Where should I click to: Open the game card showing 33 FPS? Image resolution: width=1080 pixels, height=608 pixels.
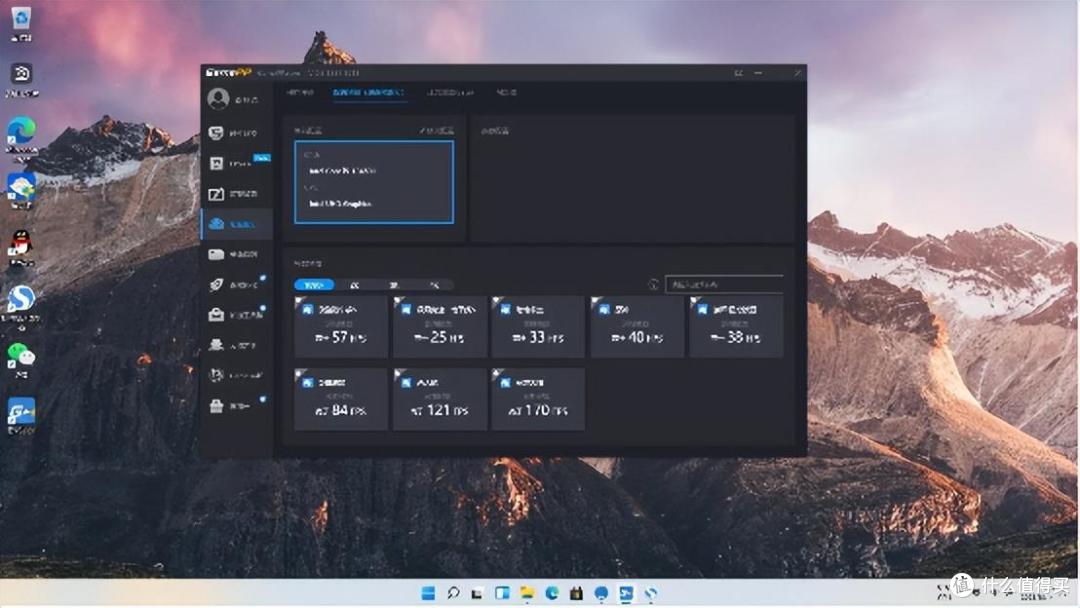click(538, 327)
